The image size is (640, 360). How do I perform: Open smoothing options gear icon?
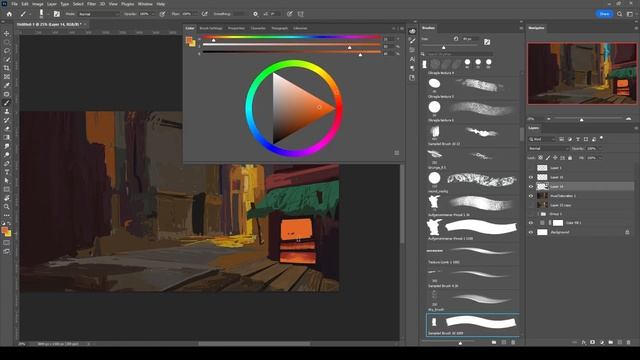tap(256, 14)
